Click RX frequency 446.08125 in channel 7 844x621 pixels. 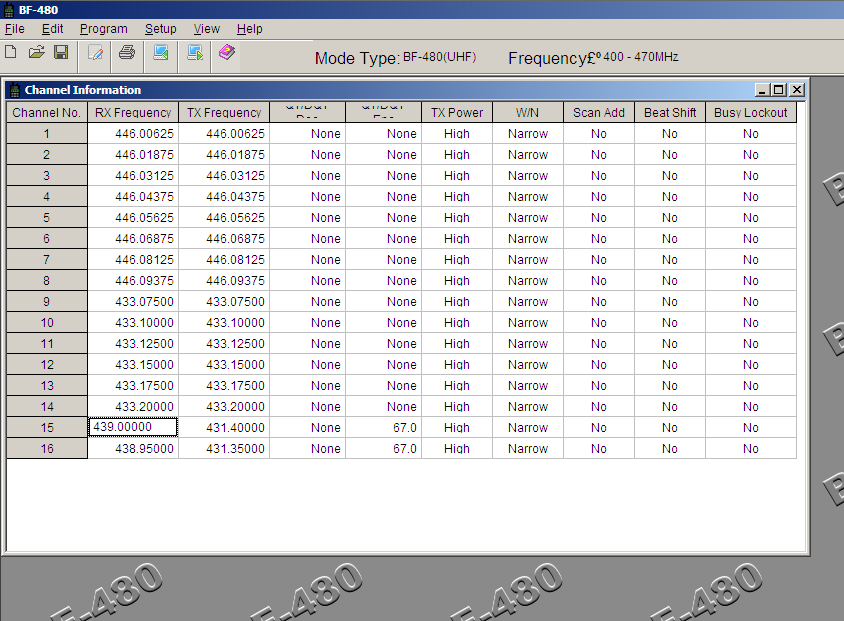click(x=133, y=259)
